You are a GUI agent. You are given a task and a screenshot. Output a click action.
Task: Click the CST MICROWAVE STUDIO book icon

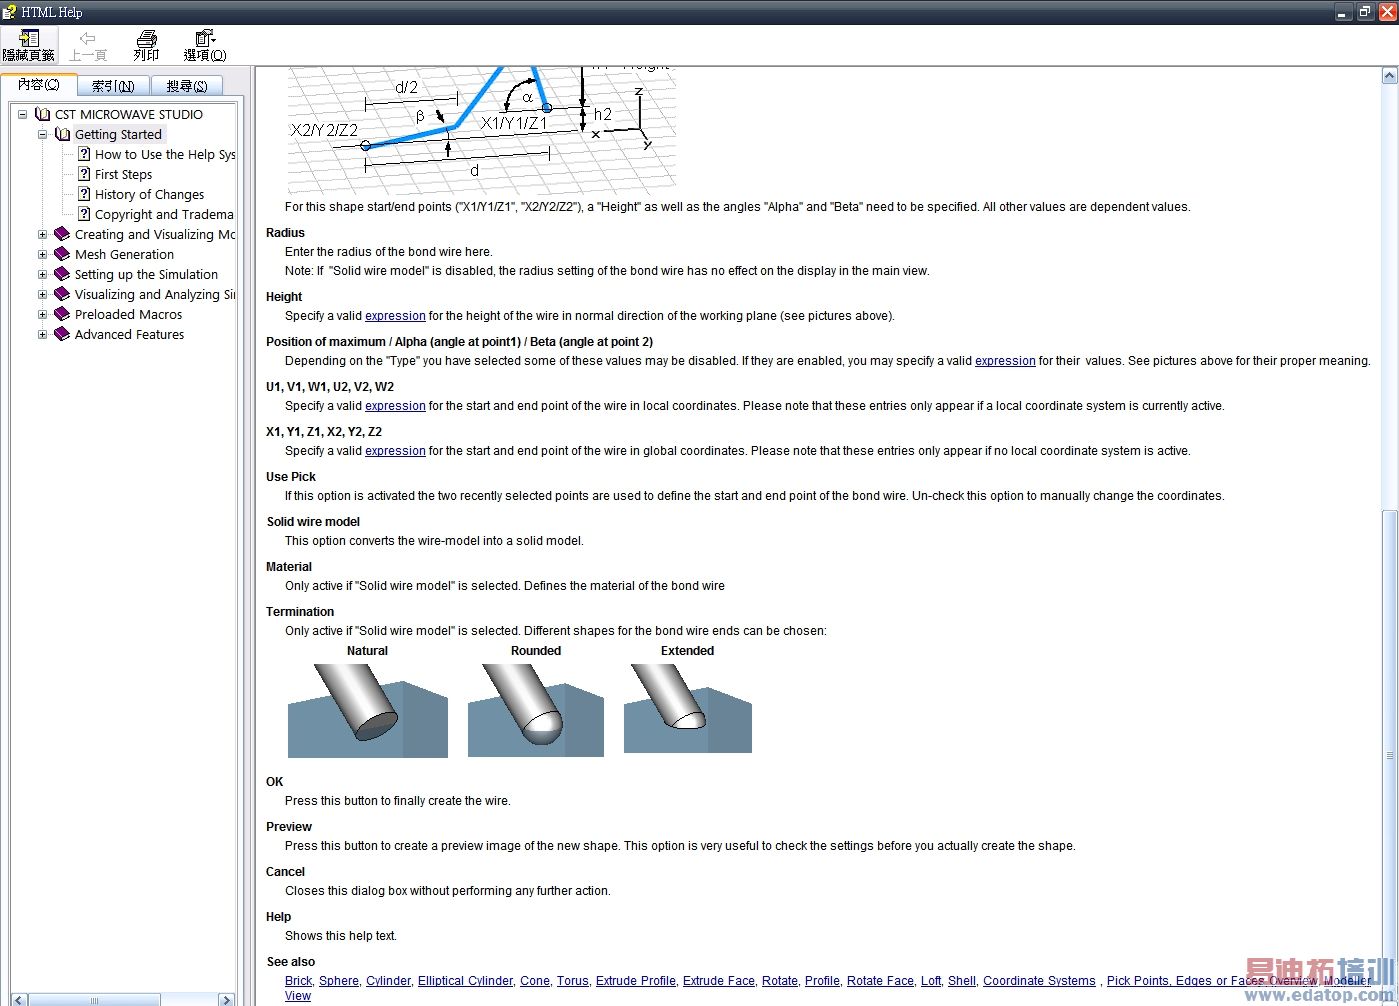[43, 114]
